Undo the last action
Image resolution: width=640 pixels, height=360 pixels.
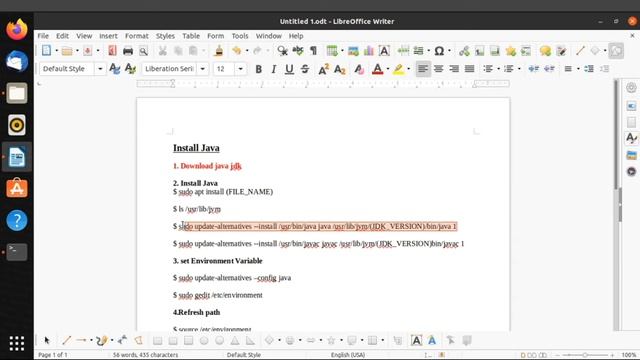(x=236, y=51)
